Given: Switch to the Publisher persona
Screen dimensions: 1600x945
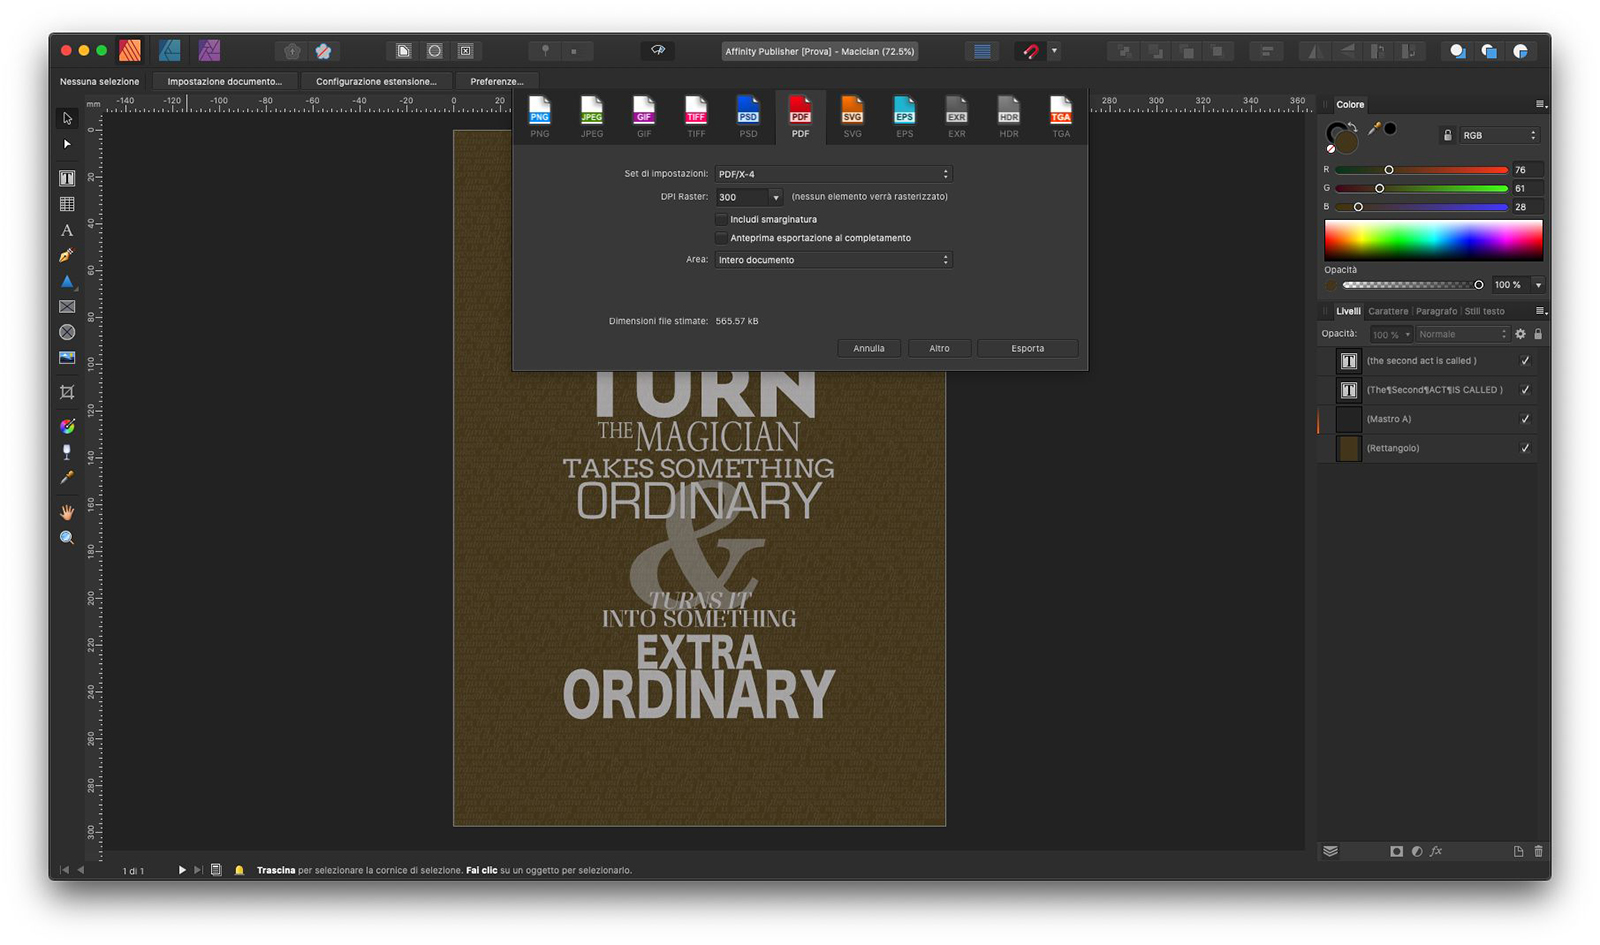Looking at the screenshot, I should 130,50.
